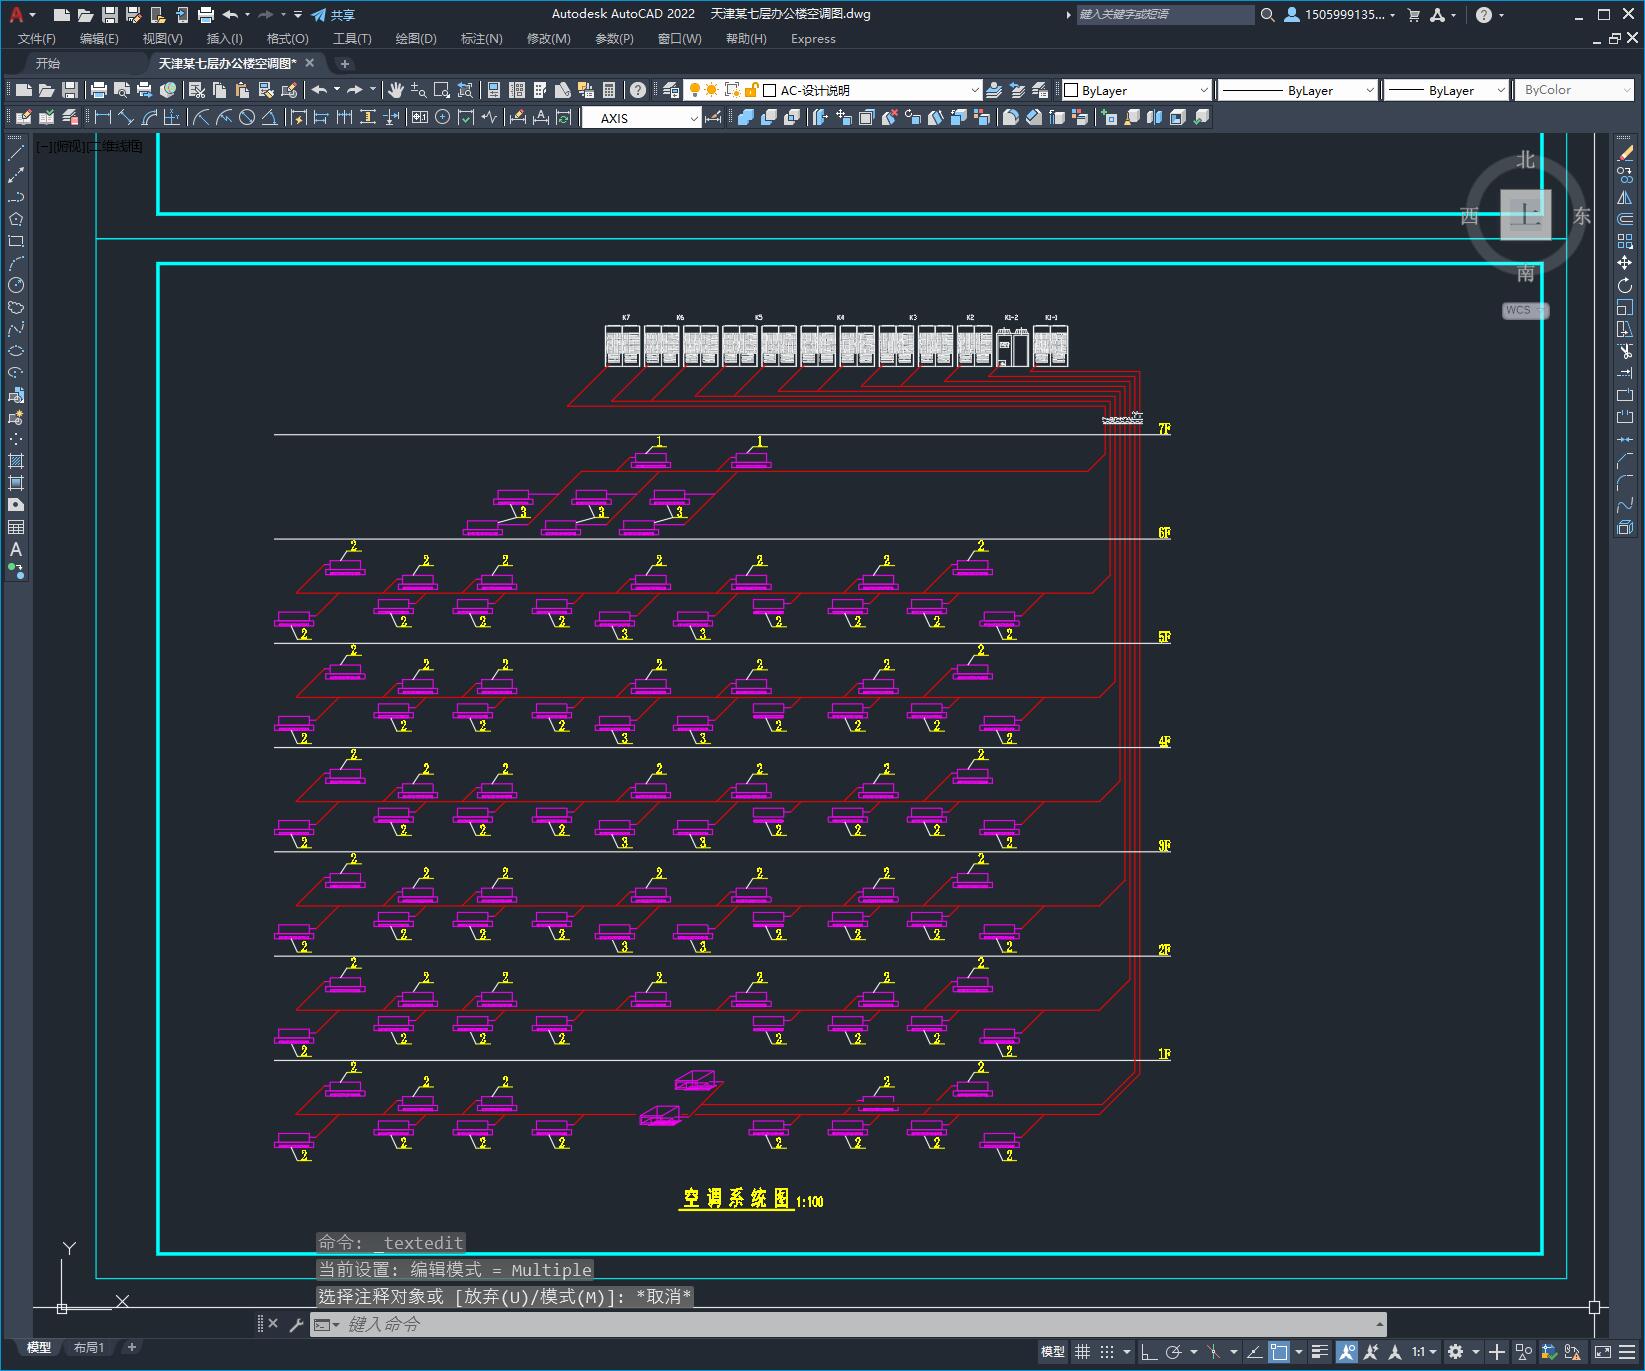Click the Plot printer icon in standard toolbar

99,90
